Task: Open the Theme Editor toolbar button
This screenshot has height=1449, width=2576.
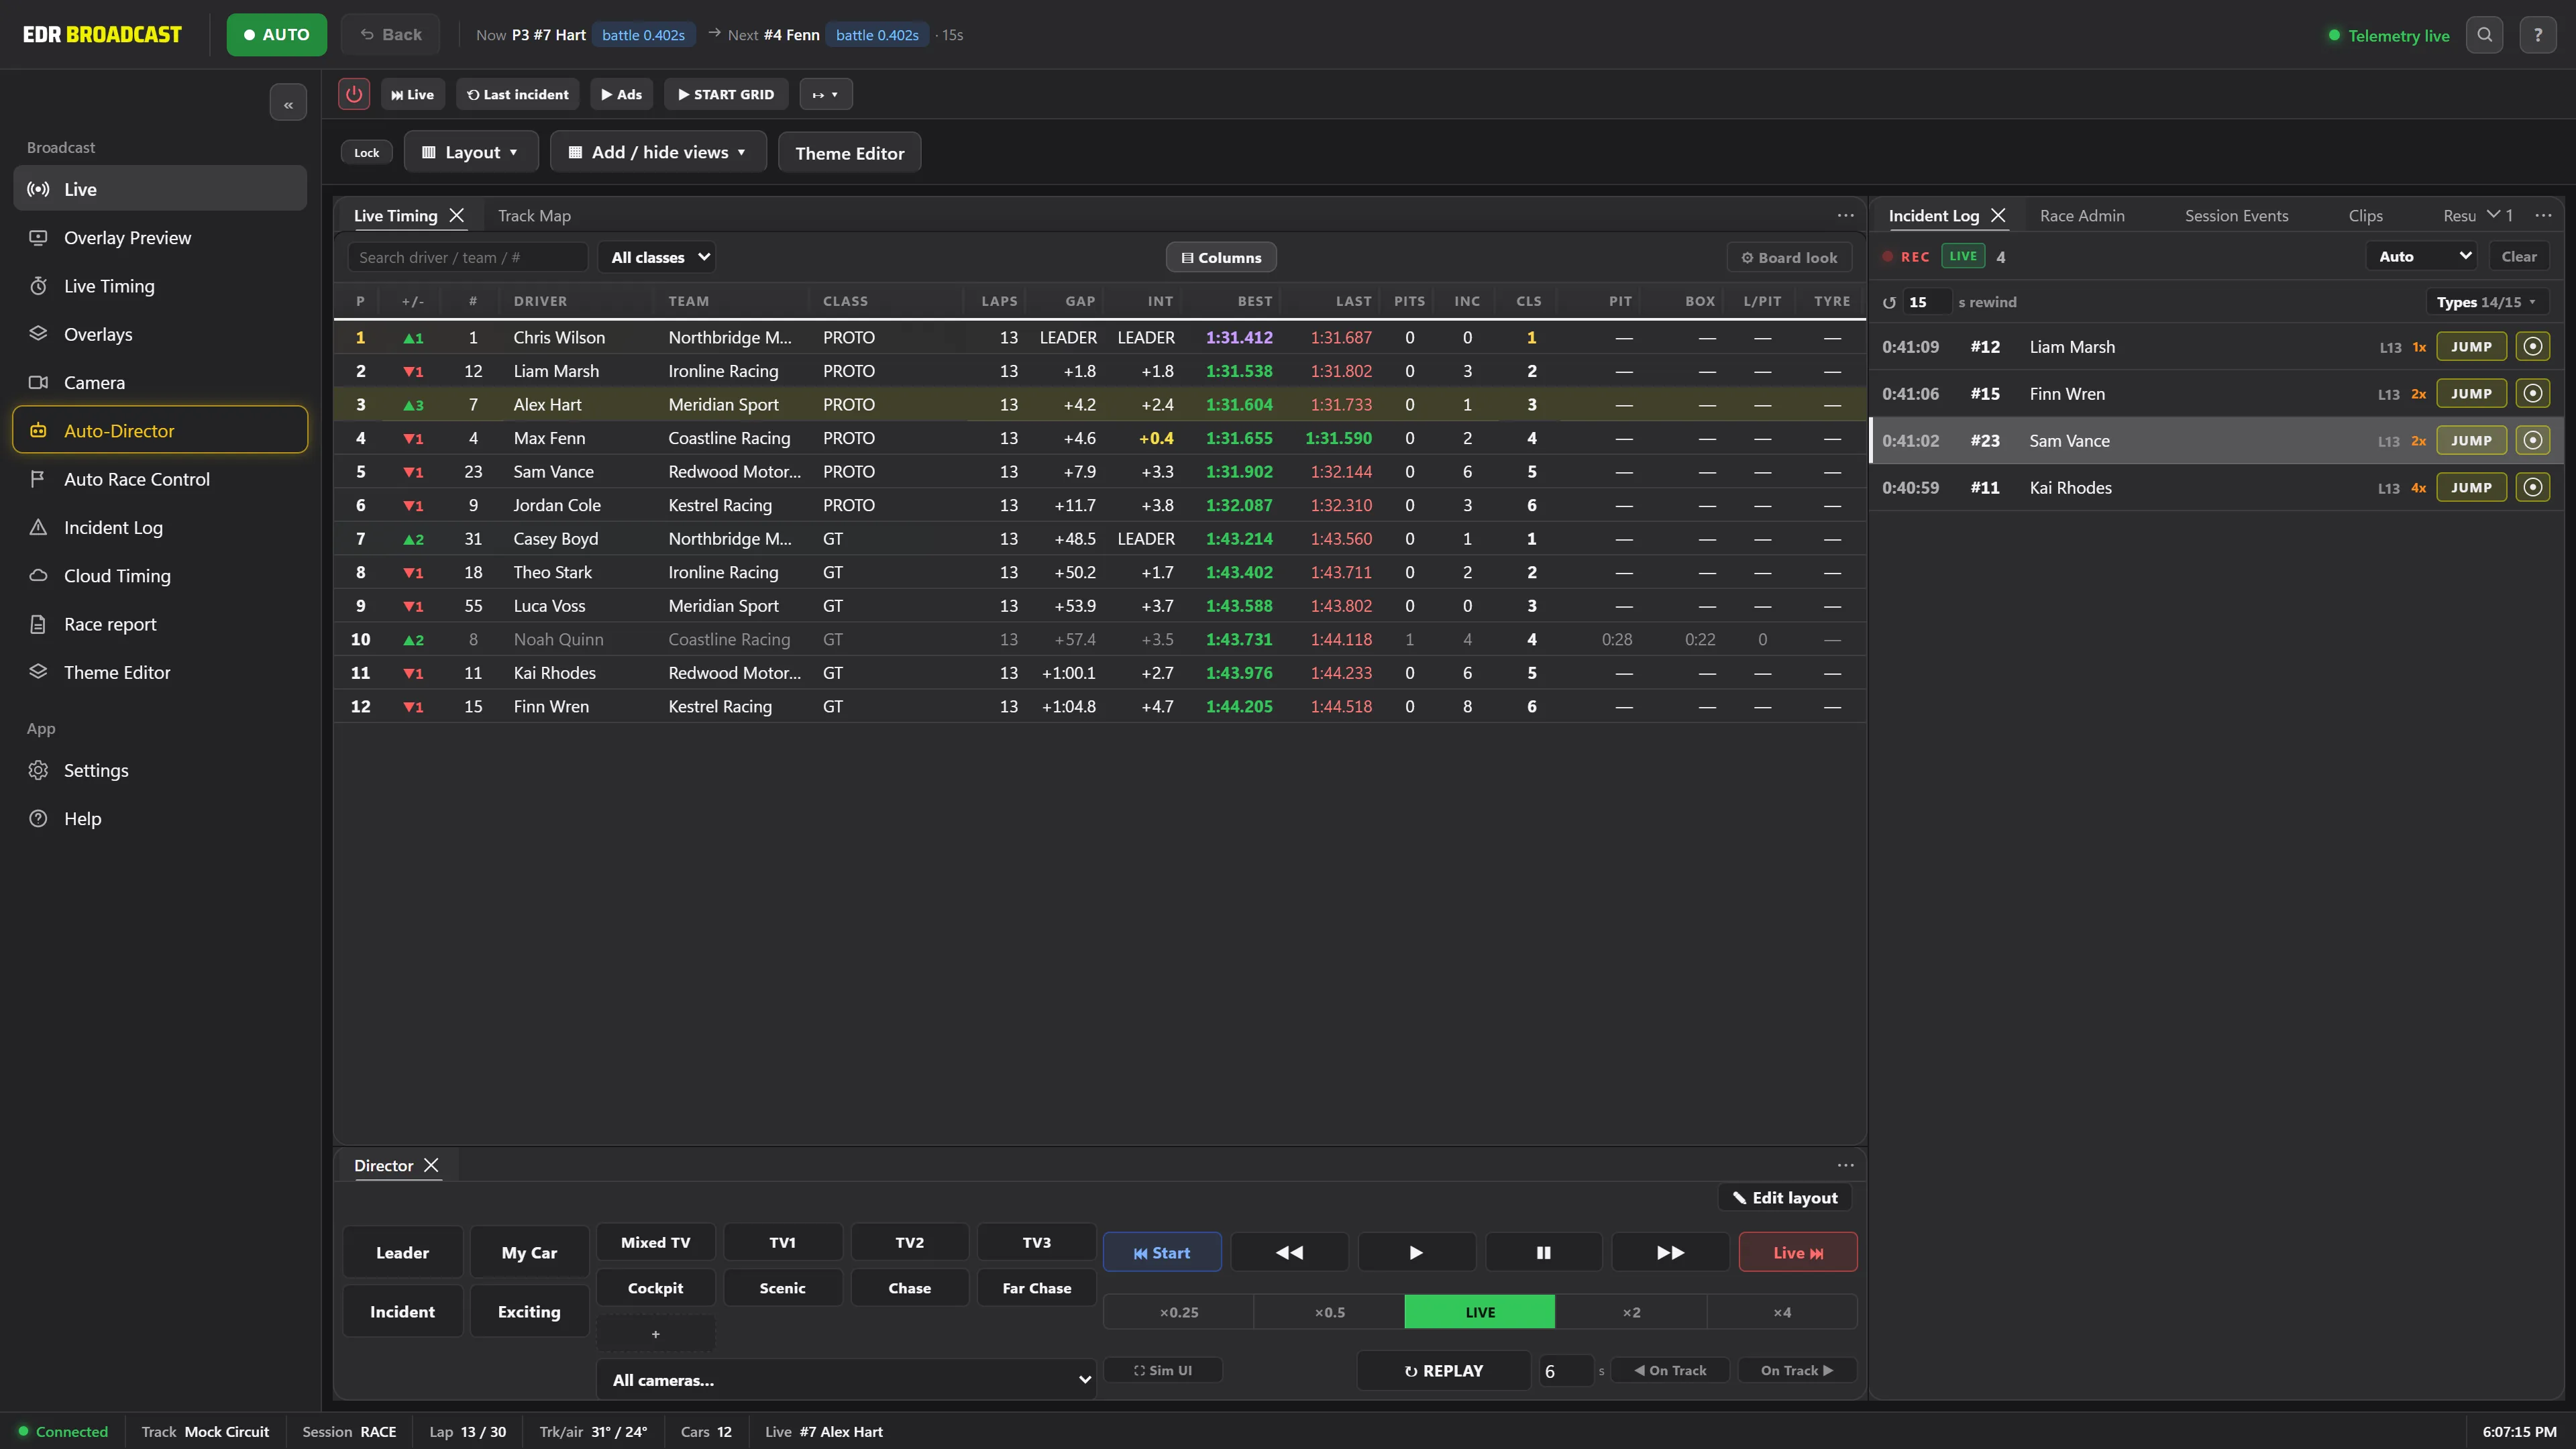Action: tap(849, 153)
